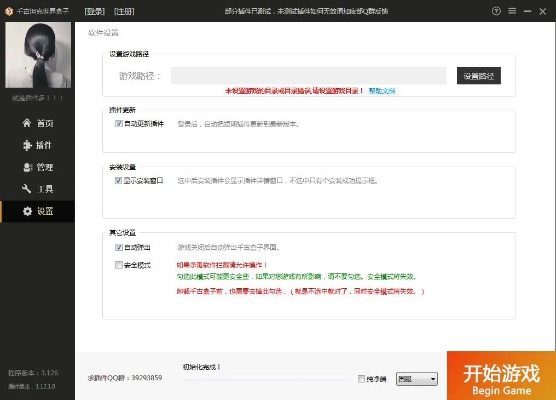The width and height of the screenshot is (556, 400).
Task: Click the home house icon
Action: 27,123
